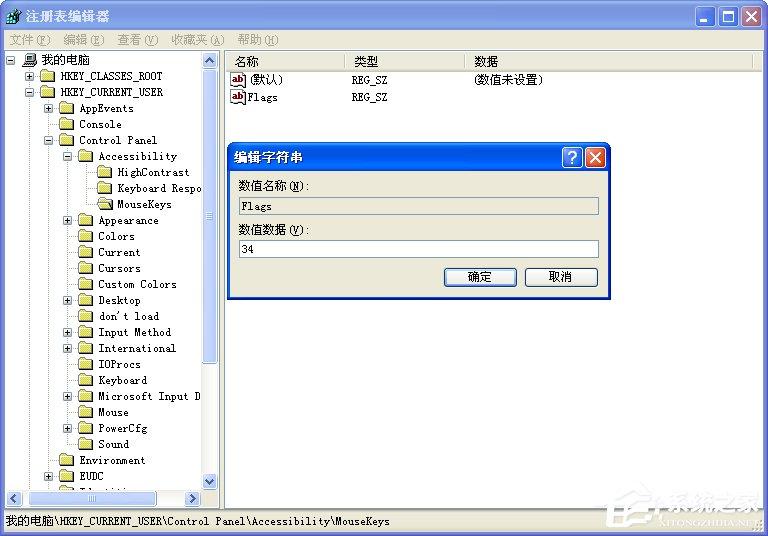Click the AppEvents folder icon
Image resolution: width=768 pixels, height=536 pixels.
click(x=67, y=108)
